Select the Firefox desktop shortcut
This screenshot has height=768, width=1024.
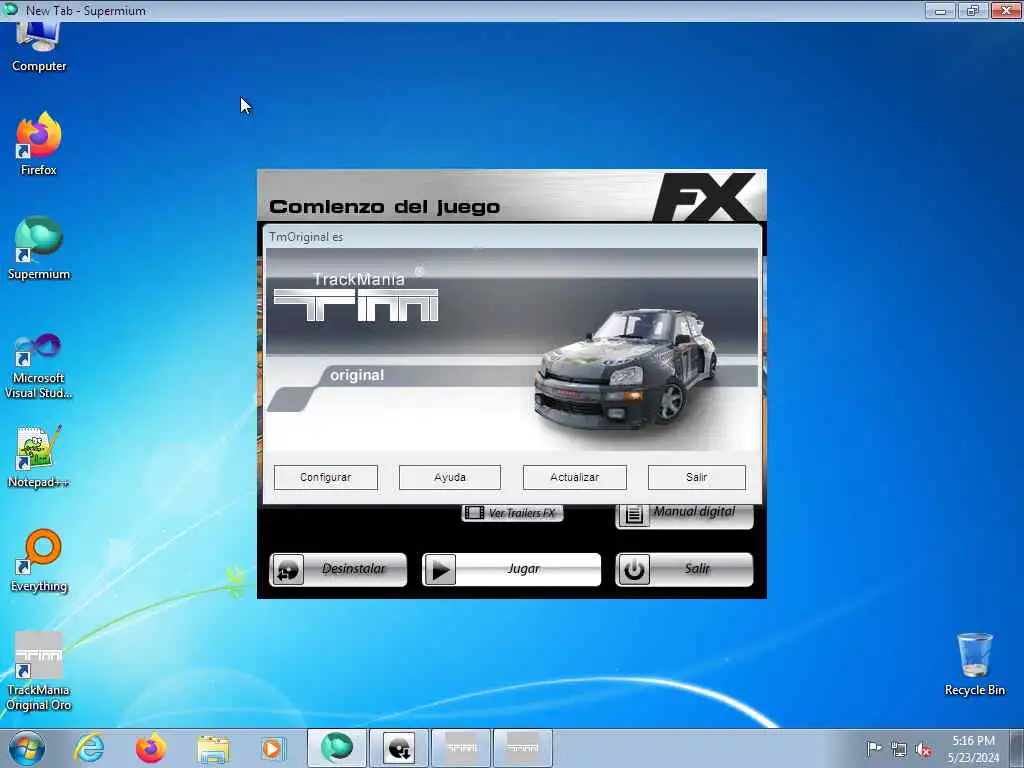(x=39, y=144)
